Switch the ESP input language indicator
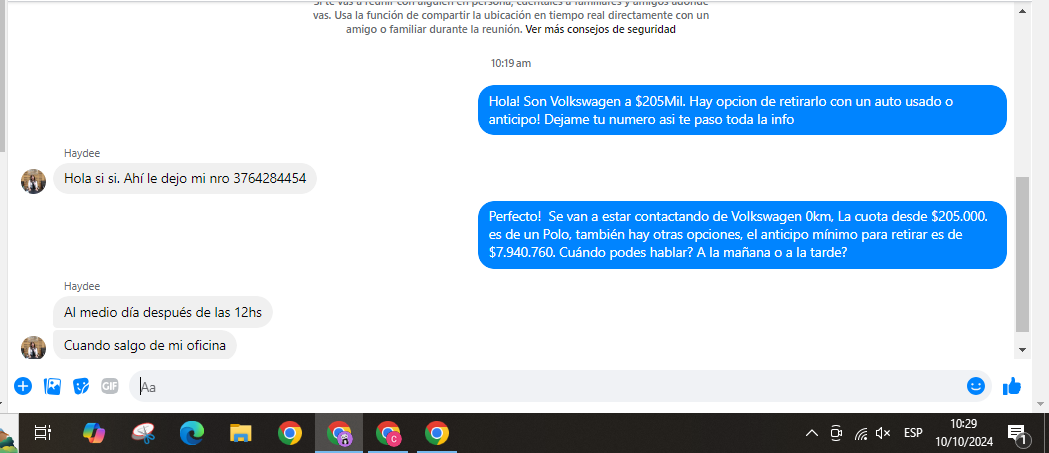1049x453 pixels. (913, 433)
